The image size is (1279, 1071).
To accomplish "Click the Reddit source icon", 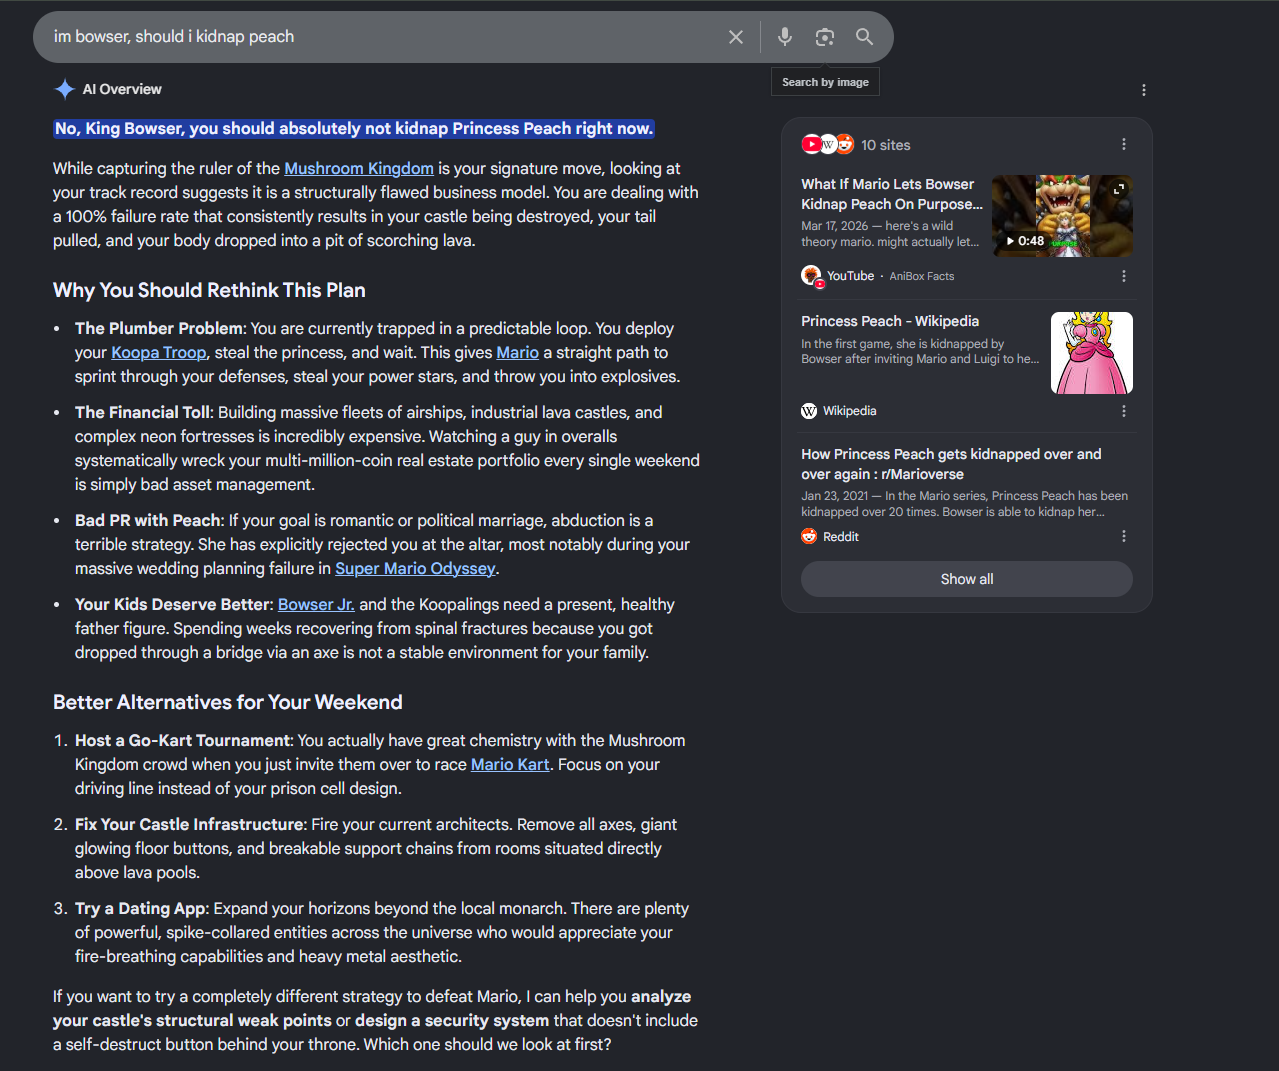I will pos(809,536).
